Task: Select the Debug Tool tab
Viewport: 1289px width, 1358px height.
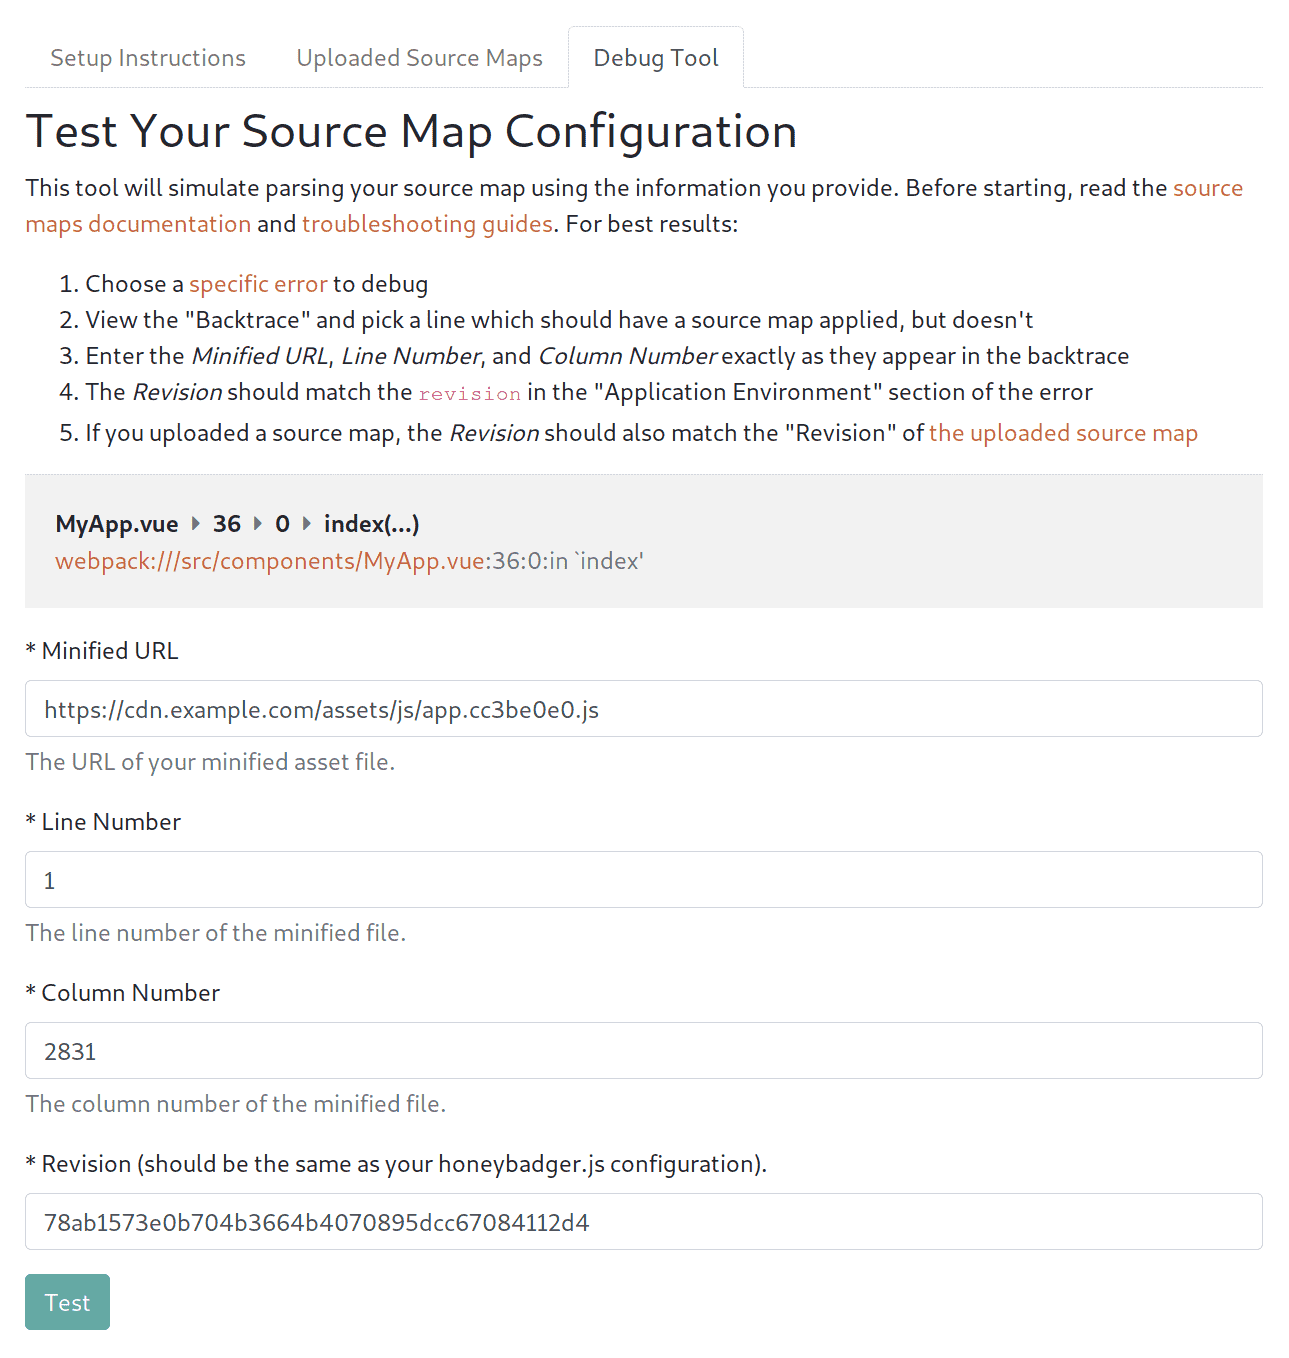Action: pyautogui.click(x=656, y=58)
